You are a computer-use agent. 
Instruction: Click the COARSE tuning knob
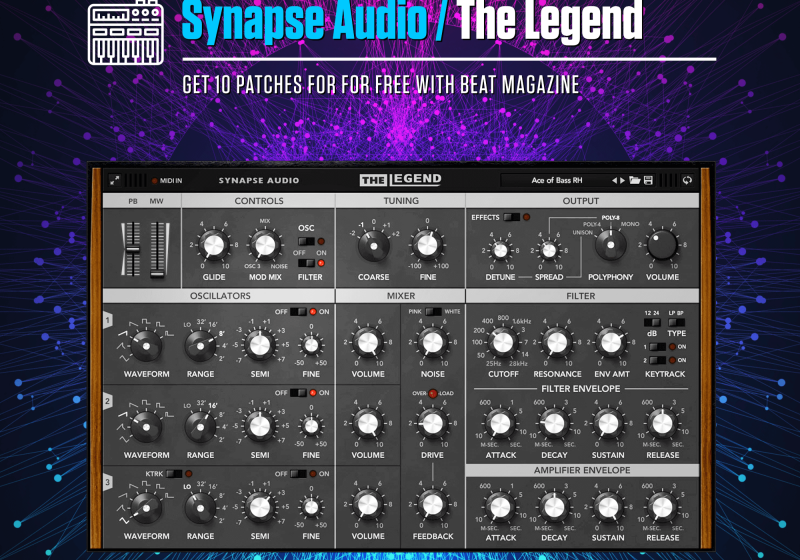pyautogui.click(x=373, y=246)
